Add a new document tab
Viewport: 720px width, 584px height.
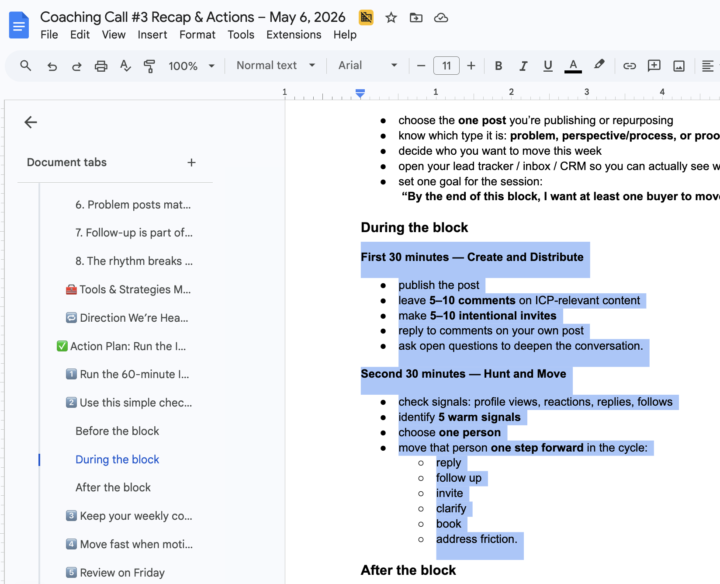[191, 163]
